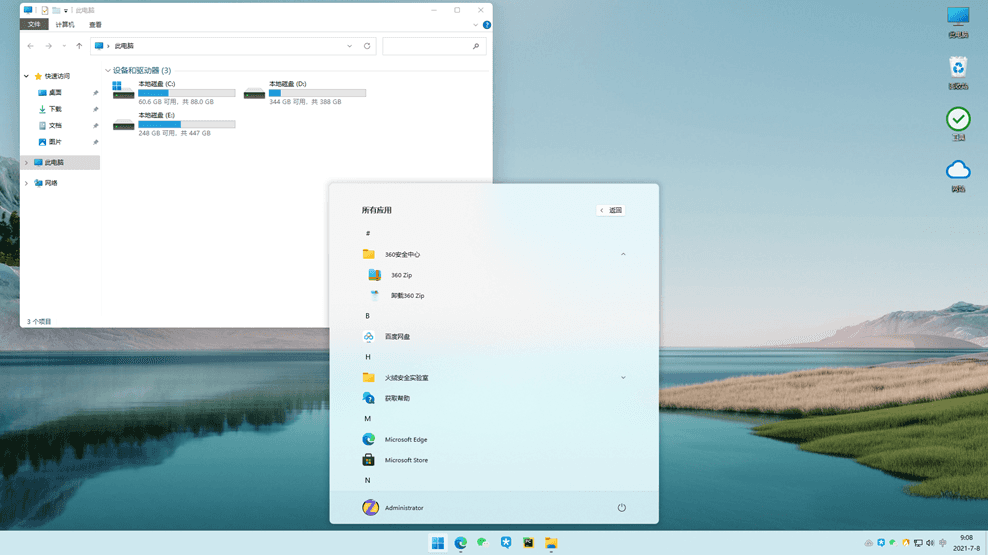
Task: Open the address bar history dropdown
Action: [x=349, y=46]
